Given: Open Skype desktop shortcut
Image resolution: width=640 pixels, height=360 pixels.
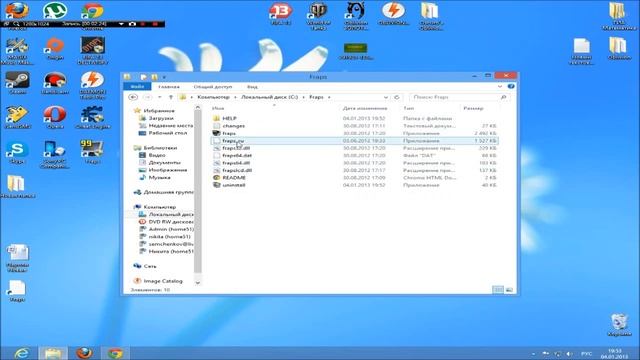Looking at the screenshot, I should pos(17,152).
